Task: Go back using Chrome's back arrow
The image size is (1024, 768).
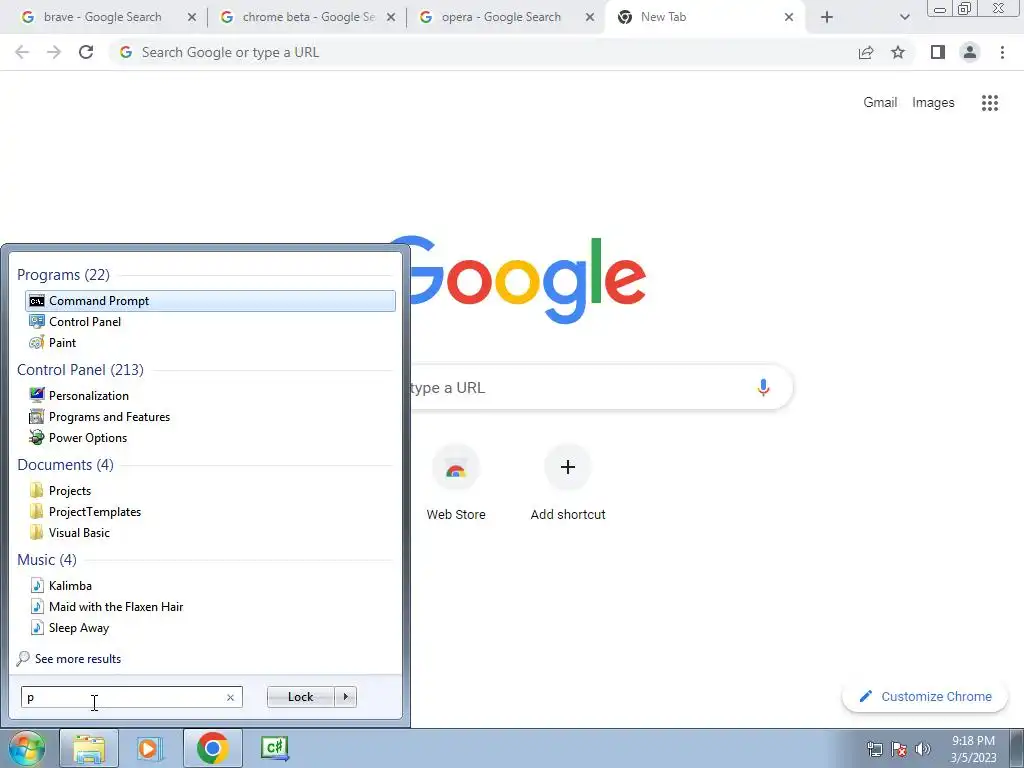Action: click(22, 52)
